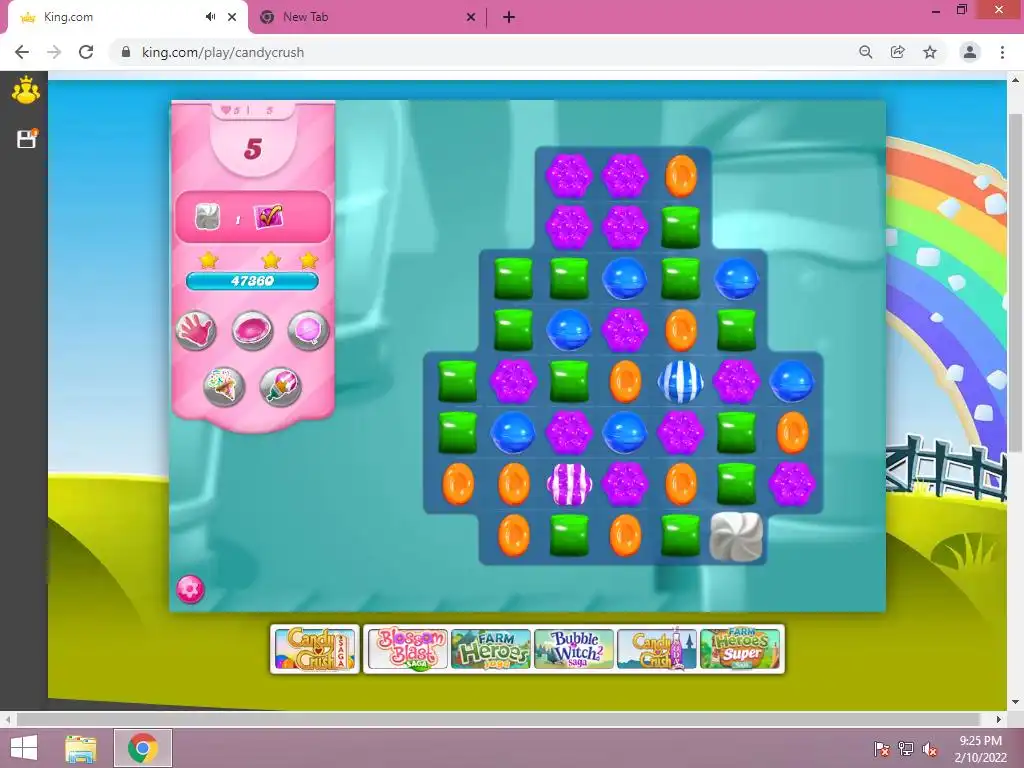
Task: Click the blue striped candy
Action: click(x=680, y=381)
